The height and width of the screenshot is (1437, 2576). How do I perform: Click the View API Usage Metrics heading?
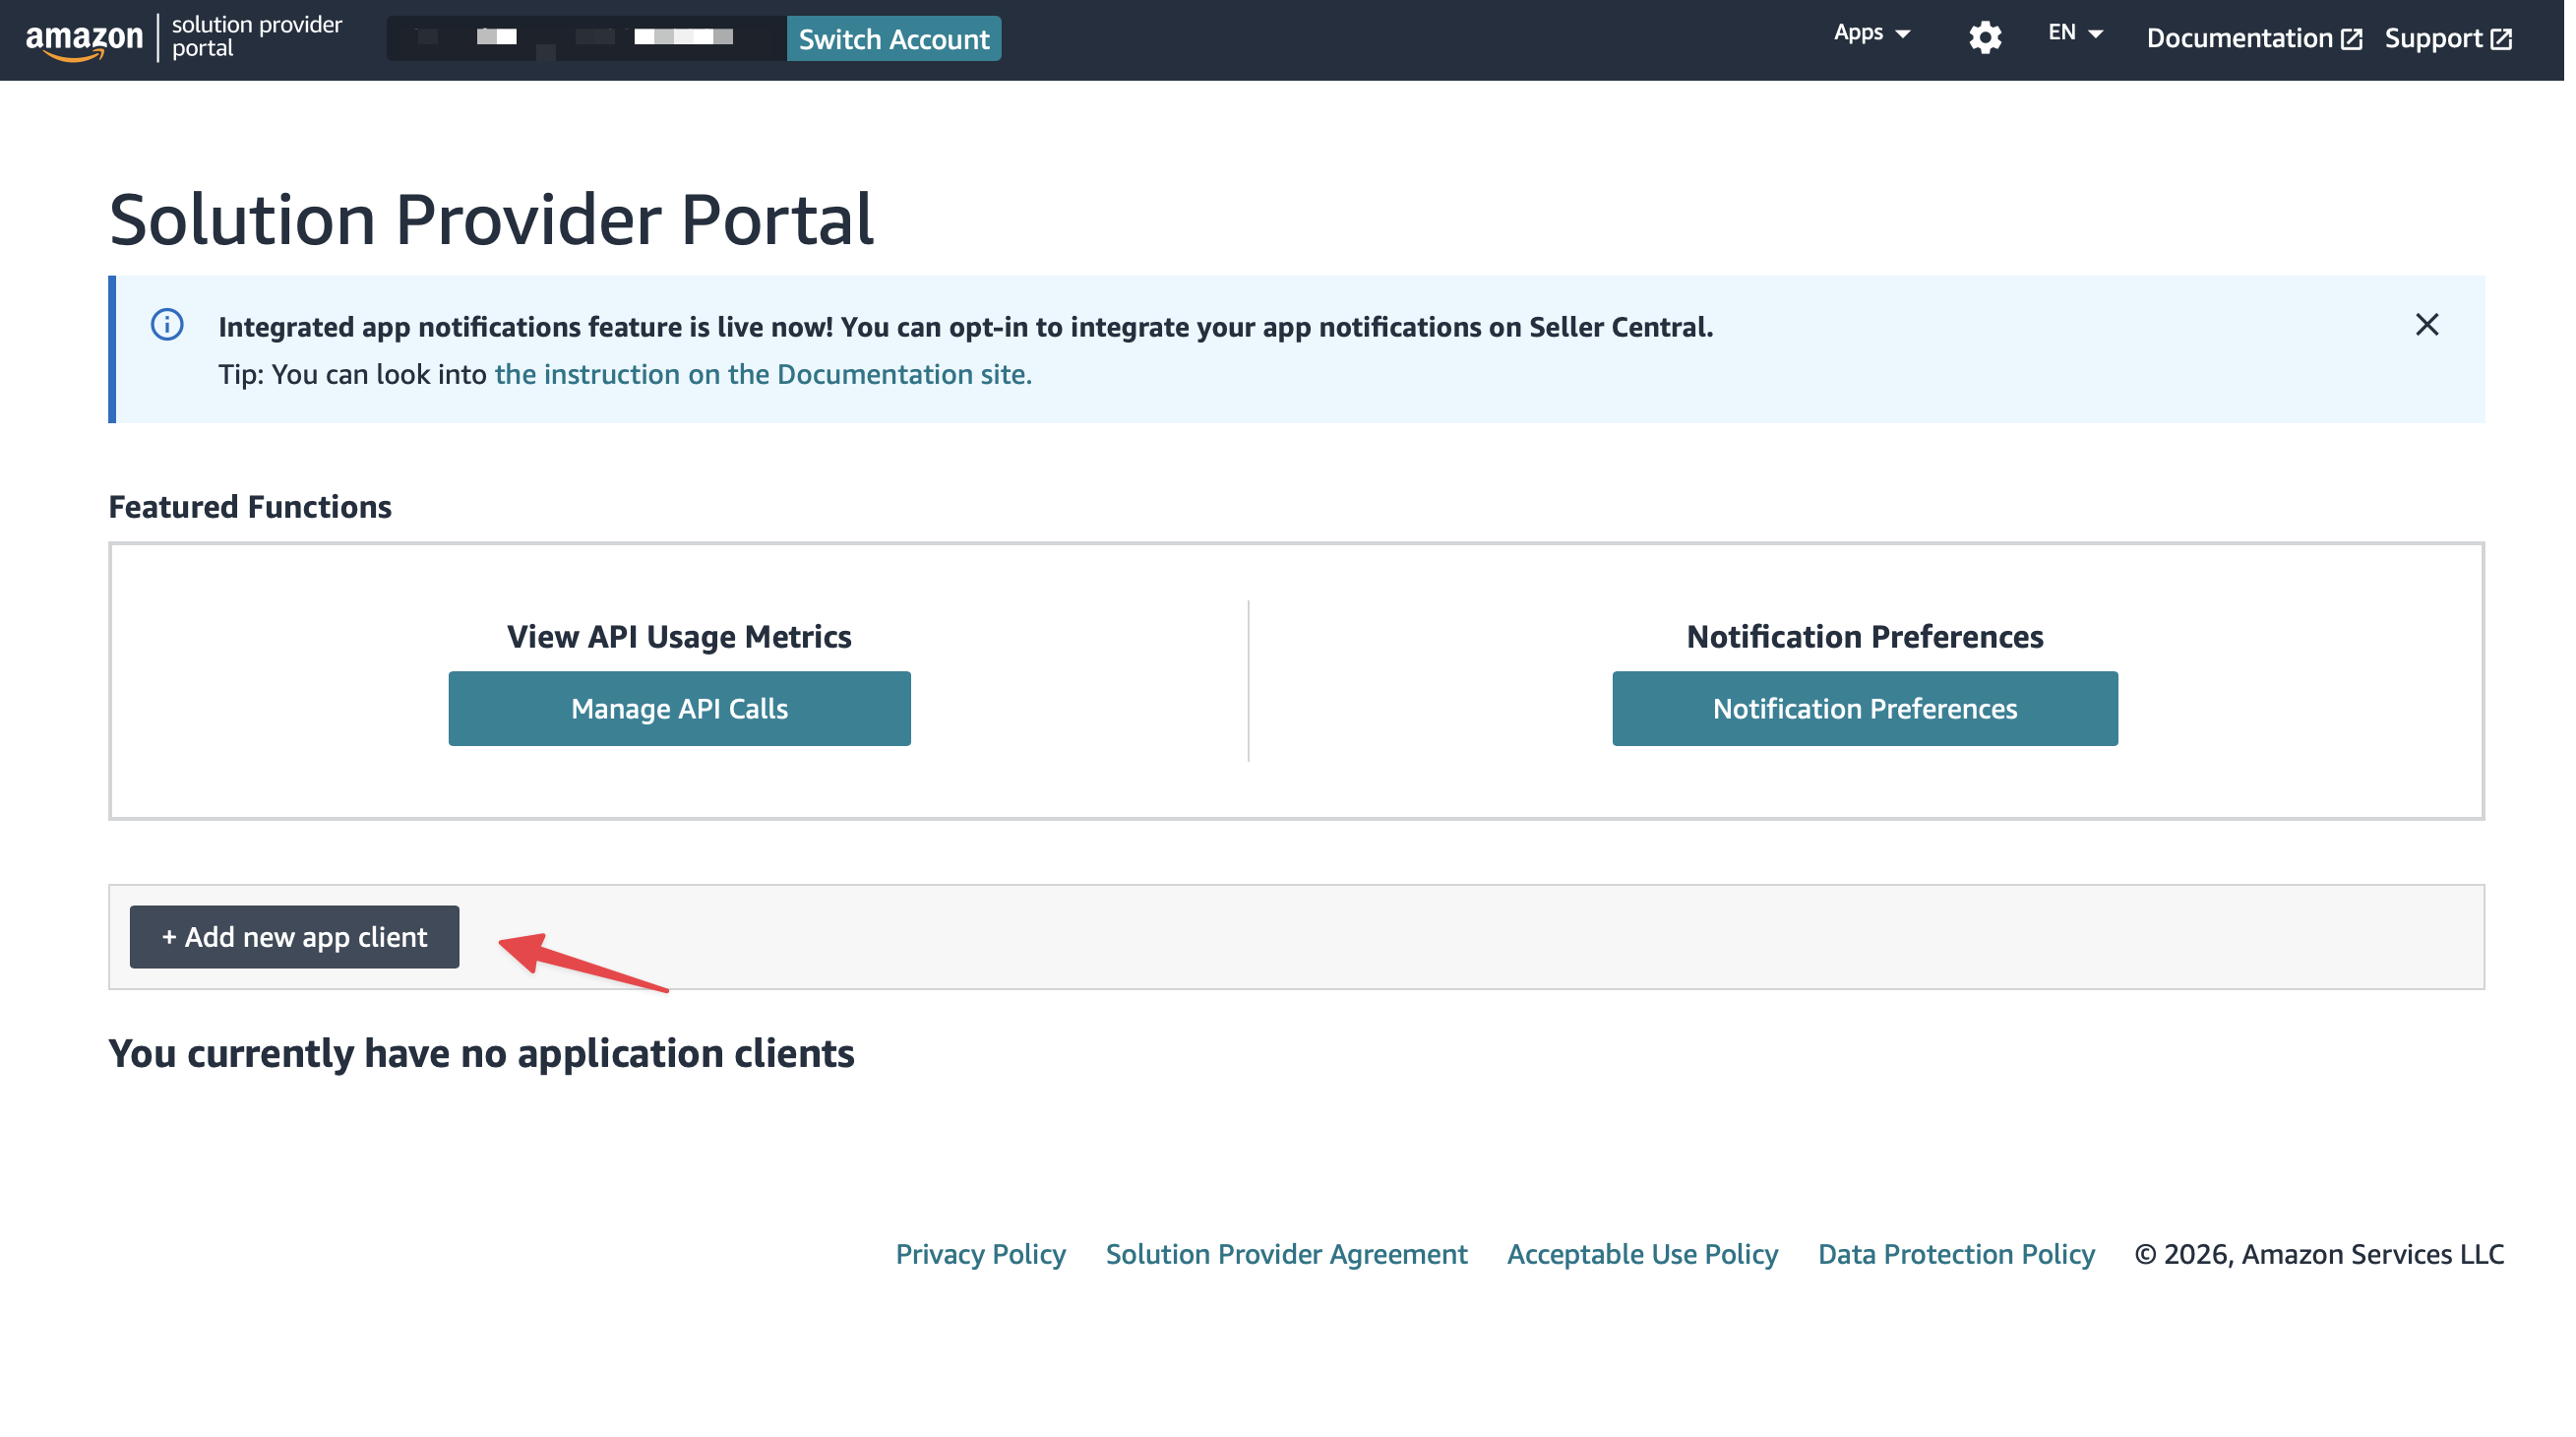[x=679, y=637]
